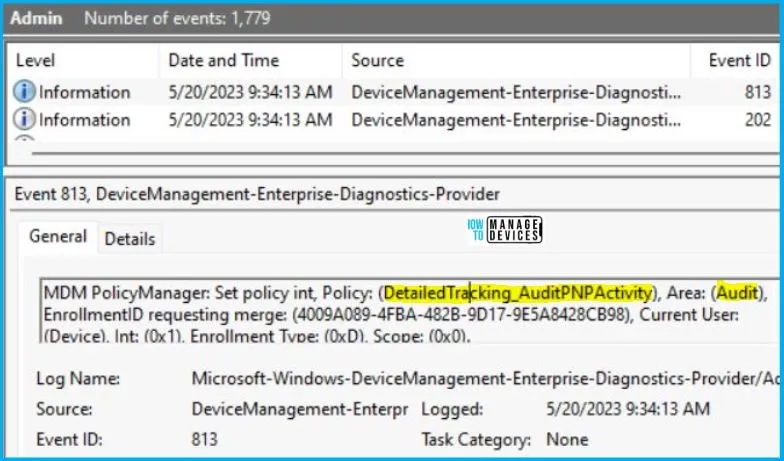Click the Log Name value field

coord(480,380)
